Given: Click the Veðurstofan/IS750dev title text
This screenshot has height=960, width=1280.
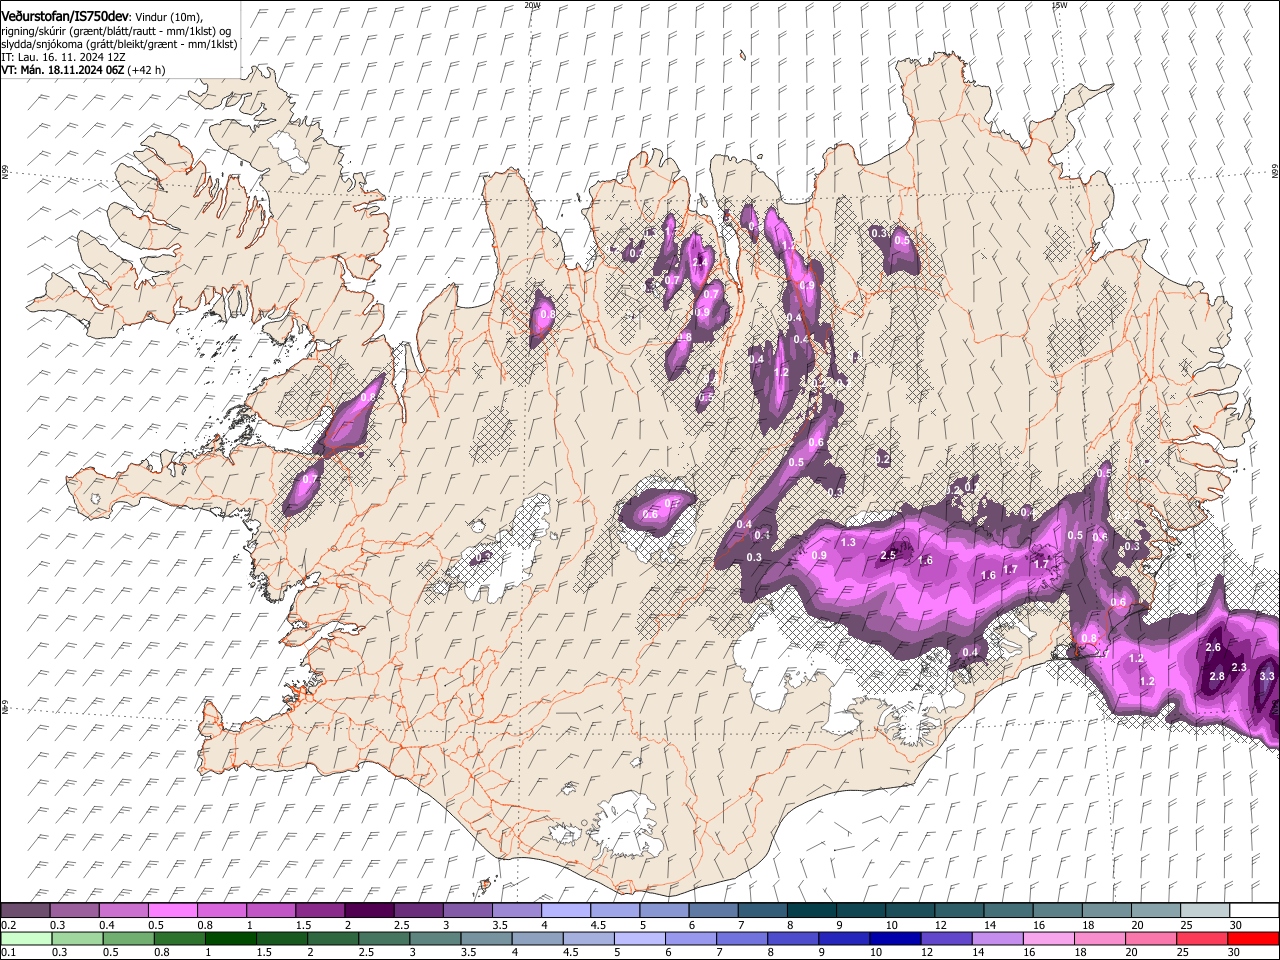Looking at the screenshot, I should [x=65, y=17].
